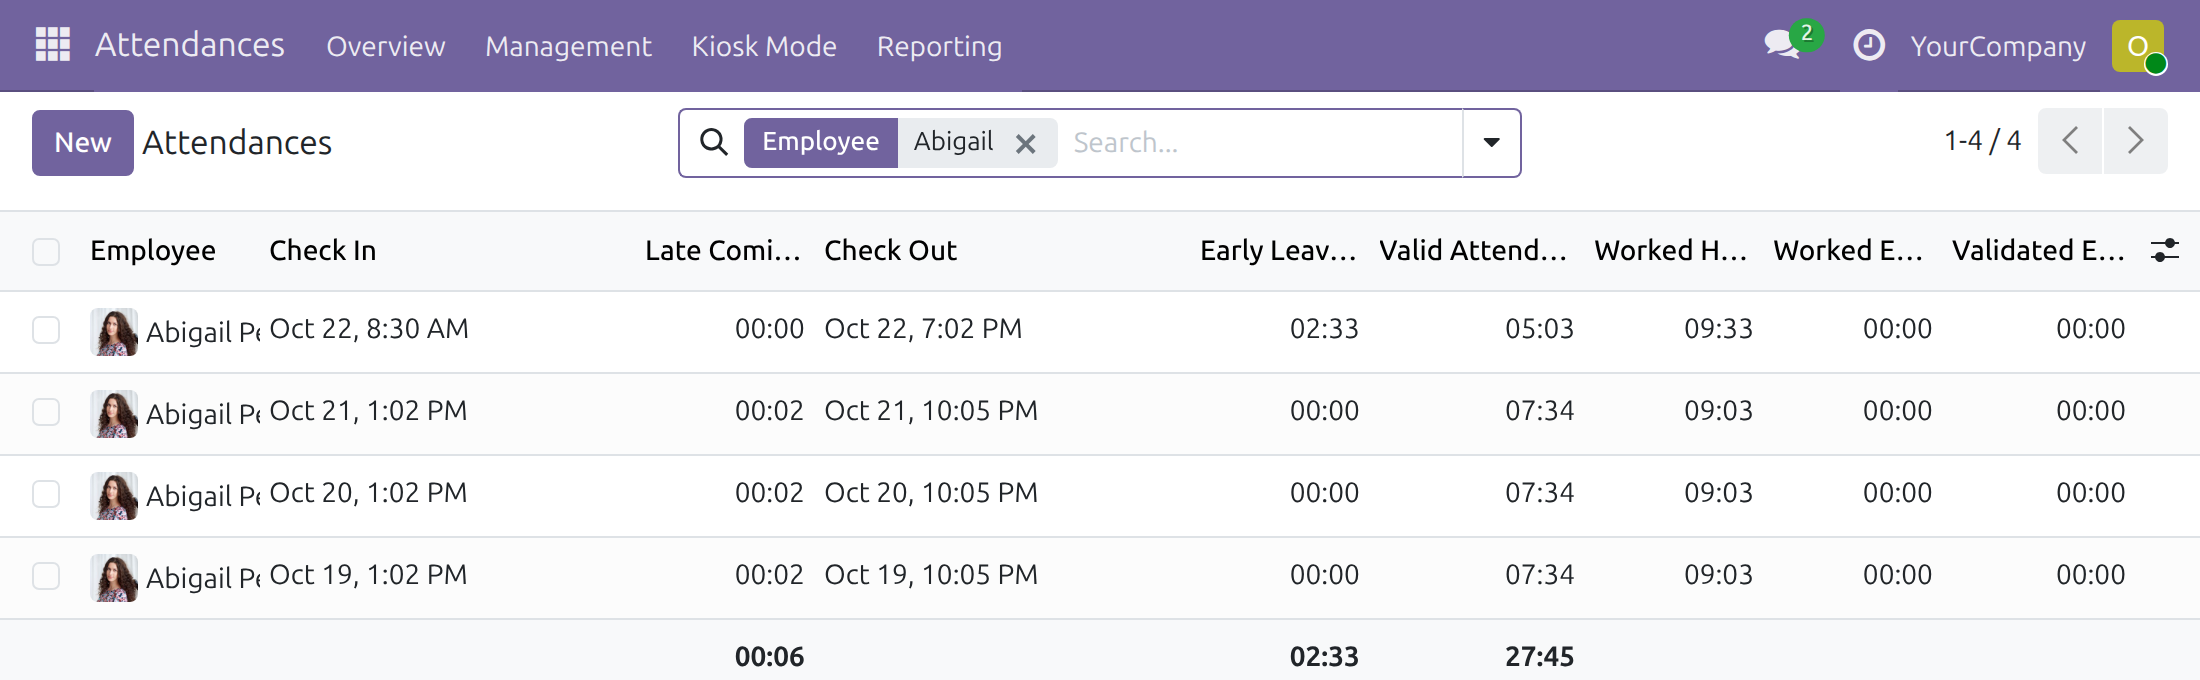2200x680 pixels.
Task: Open the apps grid menu icon
Action: pyautogui.click(x=52, y=45)
